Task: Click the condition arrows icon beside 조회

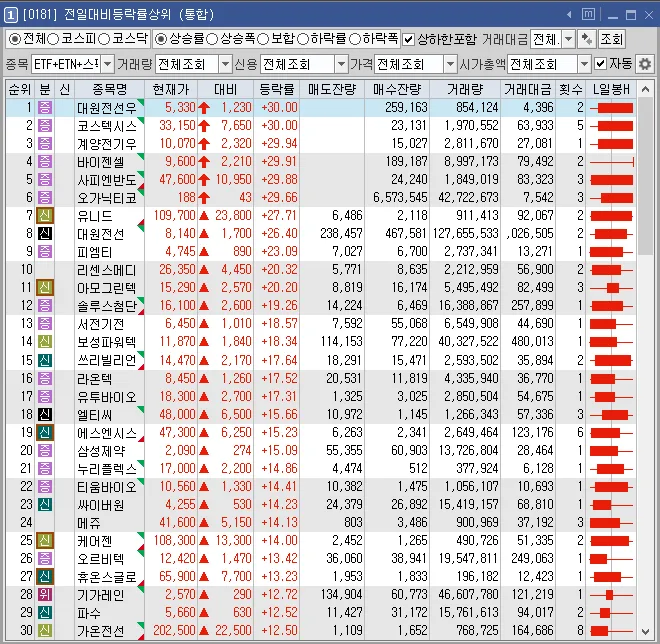Action: (x=586, y=40)
